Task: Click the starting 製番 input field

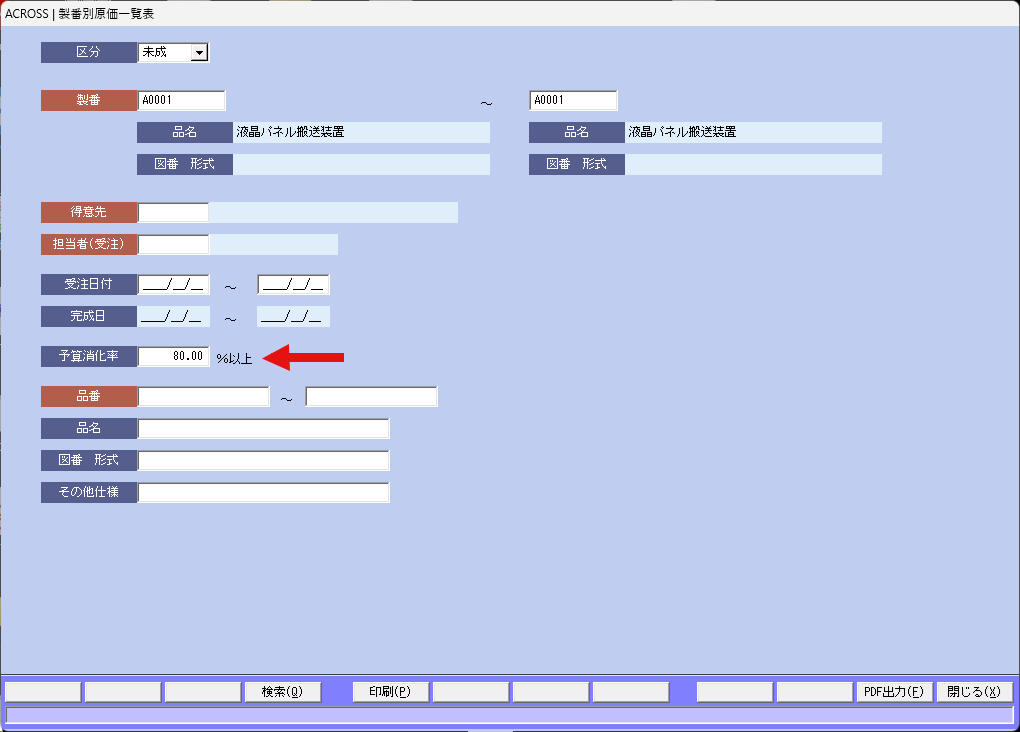Action: [181, 100]
